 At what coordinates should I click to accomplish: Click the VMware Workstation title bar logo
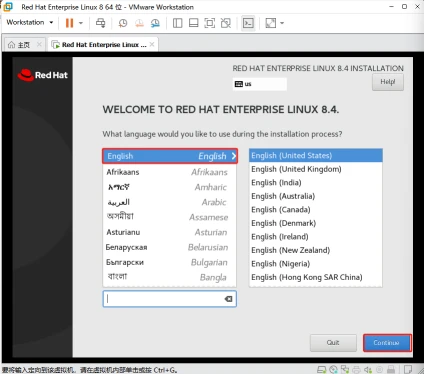tap(8, 7)
